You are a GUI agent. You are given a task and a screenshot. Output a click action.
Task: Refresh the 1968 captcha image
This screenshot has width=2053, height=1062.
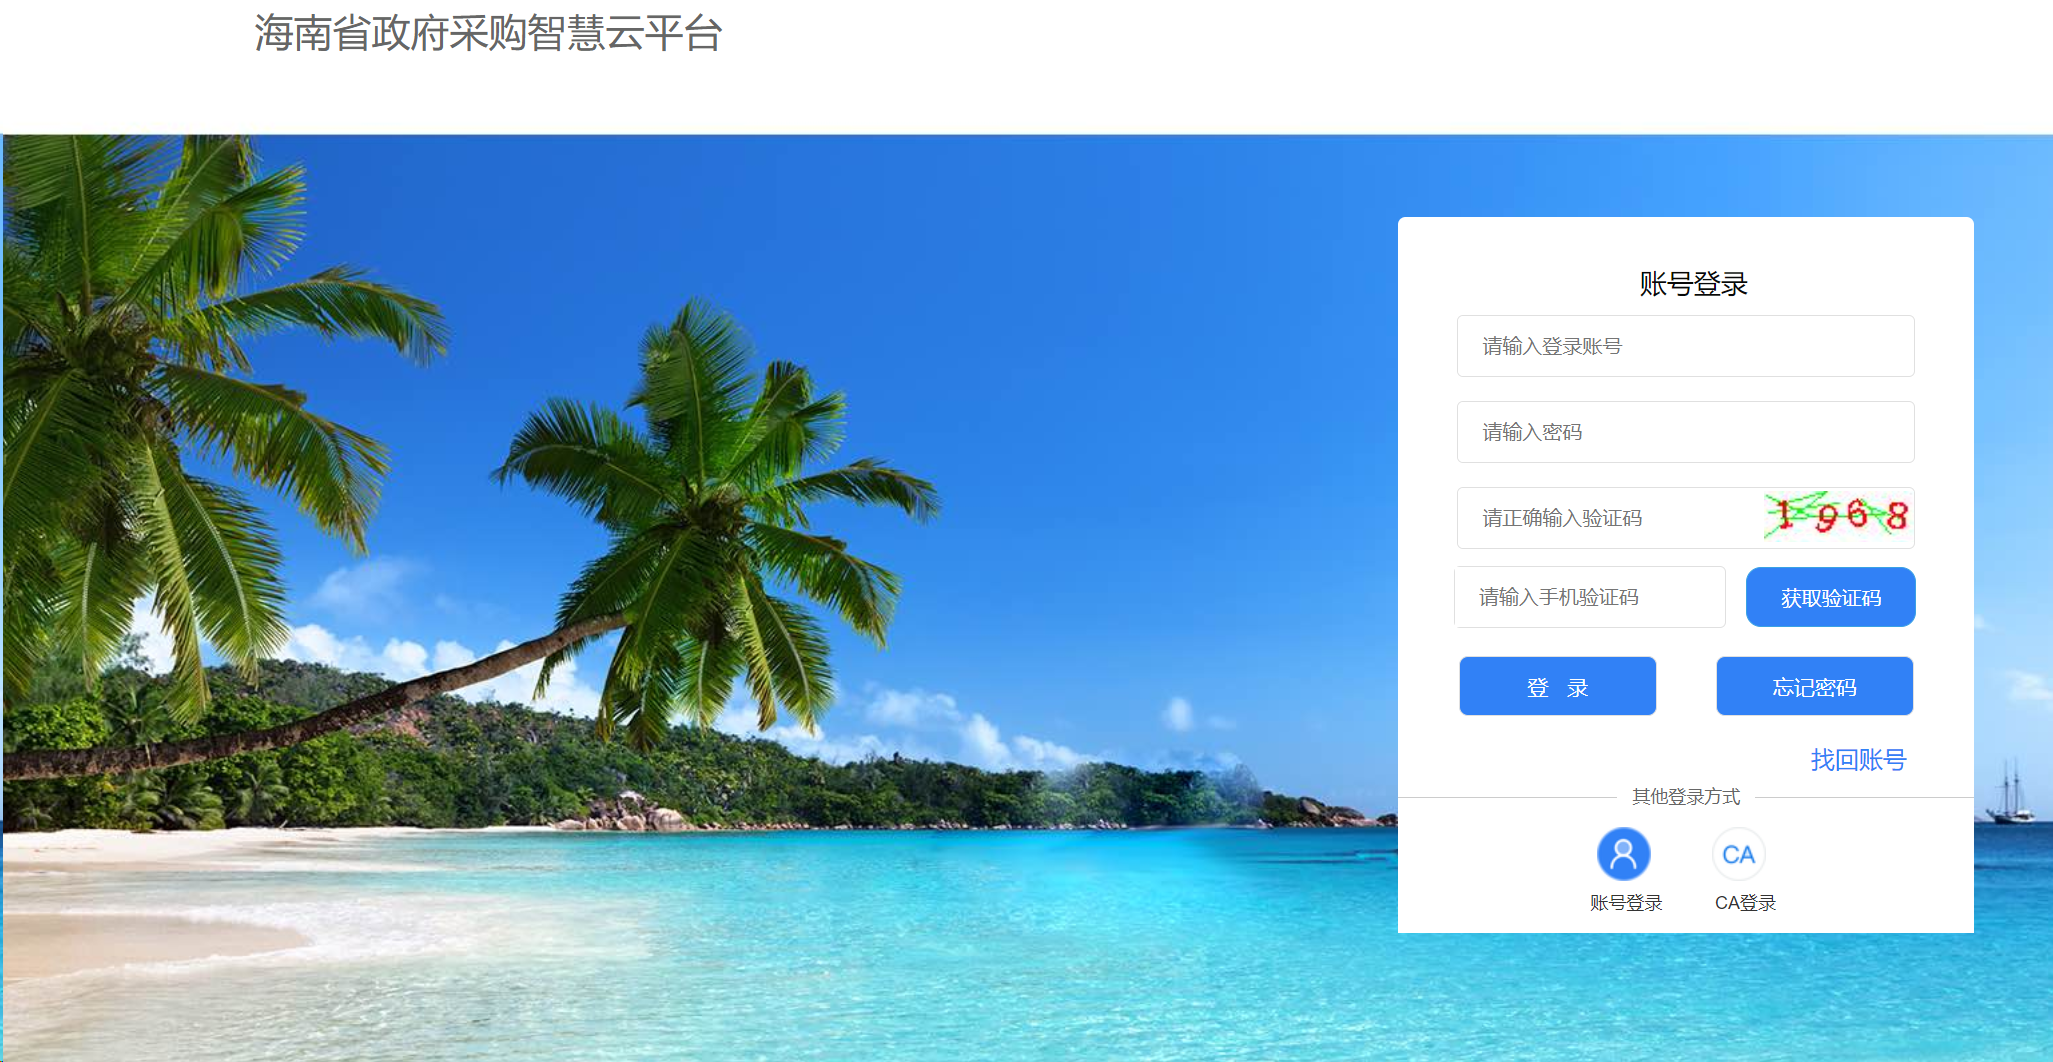pos(1837,517)
